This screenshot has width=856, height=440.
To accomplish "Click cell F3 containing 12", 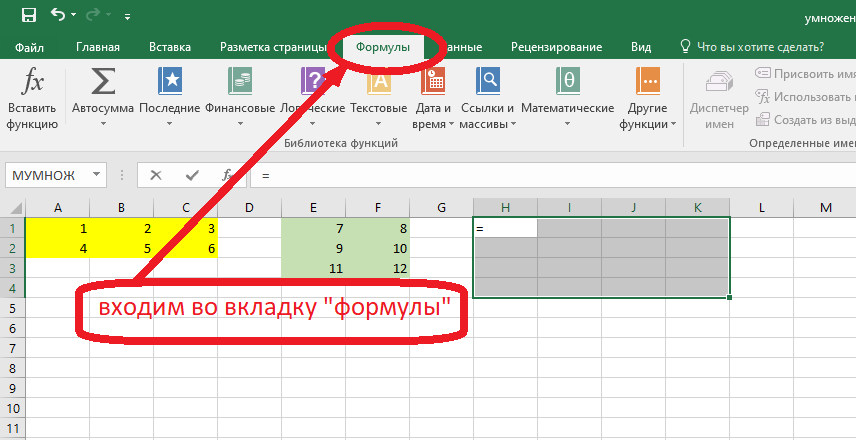I will tap(378, 268).
